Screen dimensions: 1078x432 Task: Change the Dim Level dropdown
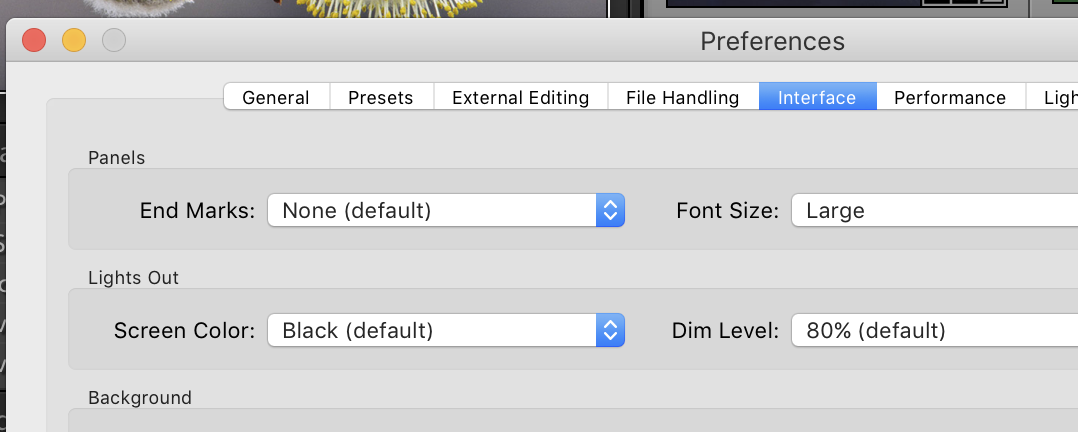point(934,330)
